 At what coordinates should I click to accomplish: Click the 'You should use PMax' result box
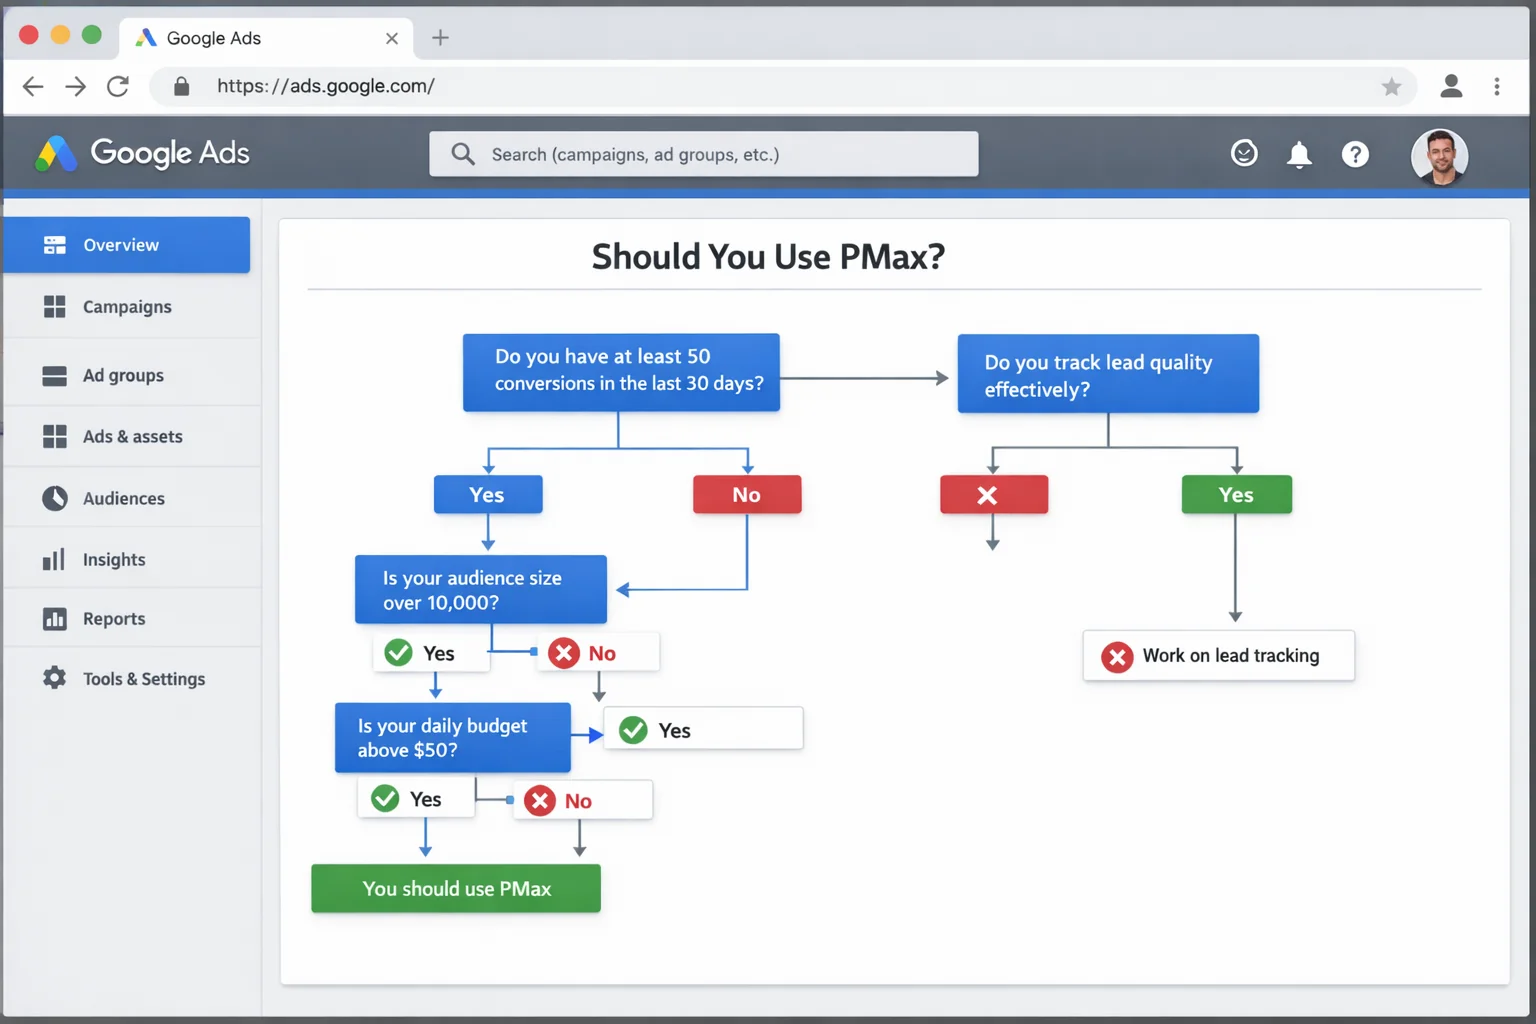click(x=455, y=888)
